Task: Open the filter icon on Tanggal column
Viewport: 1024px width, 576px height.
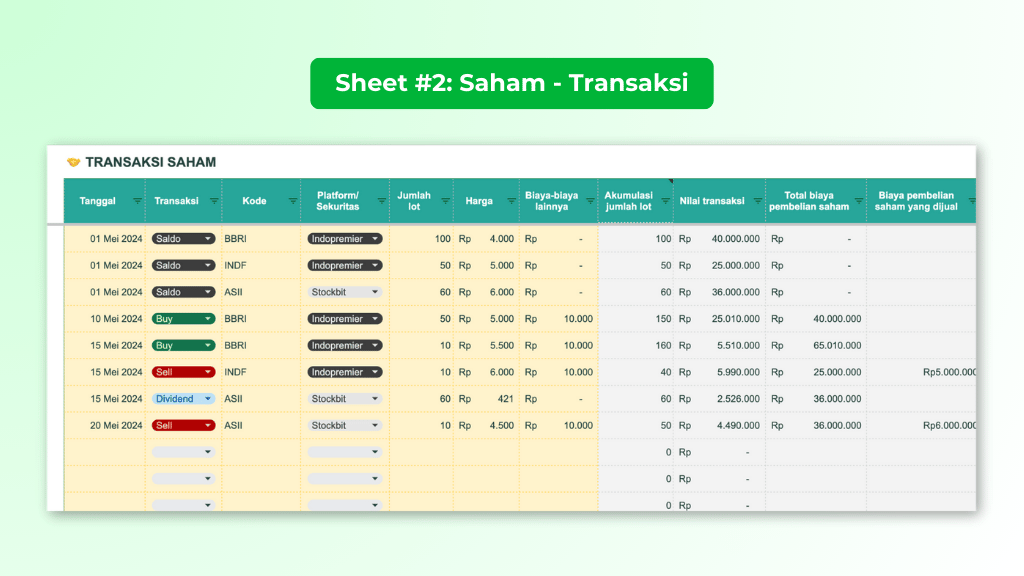Action: pos(137,201)
